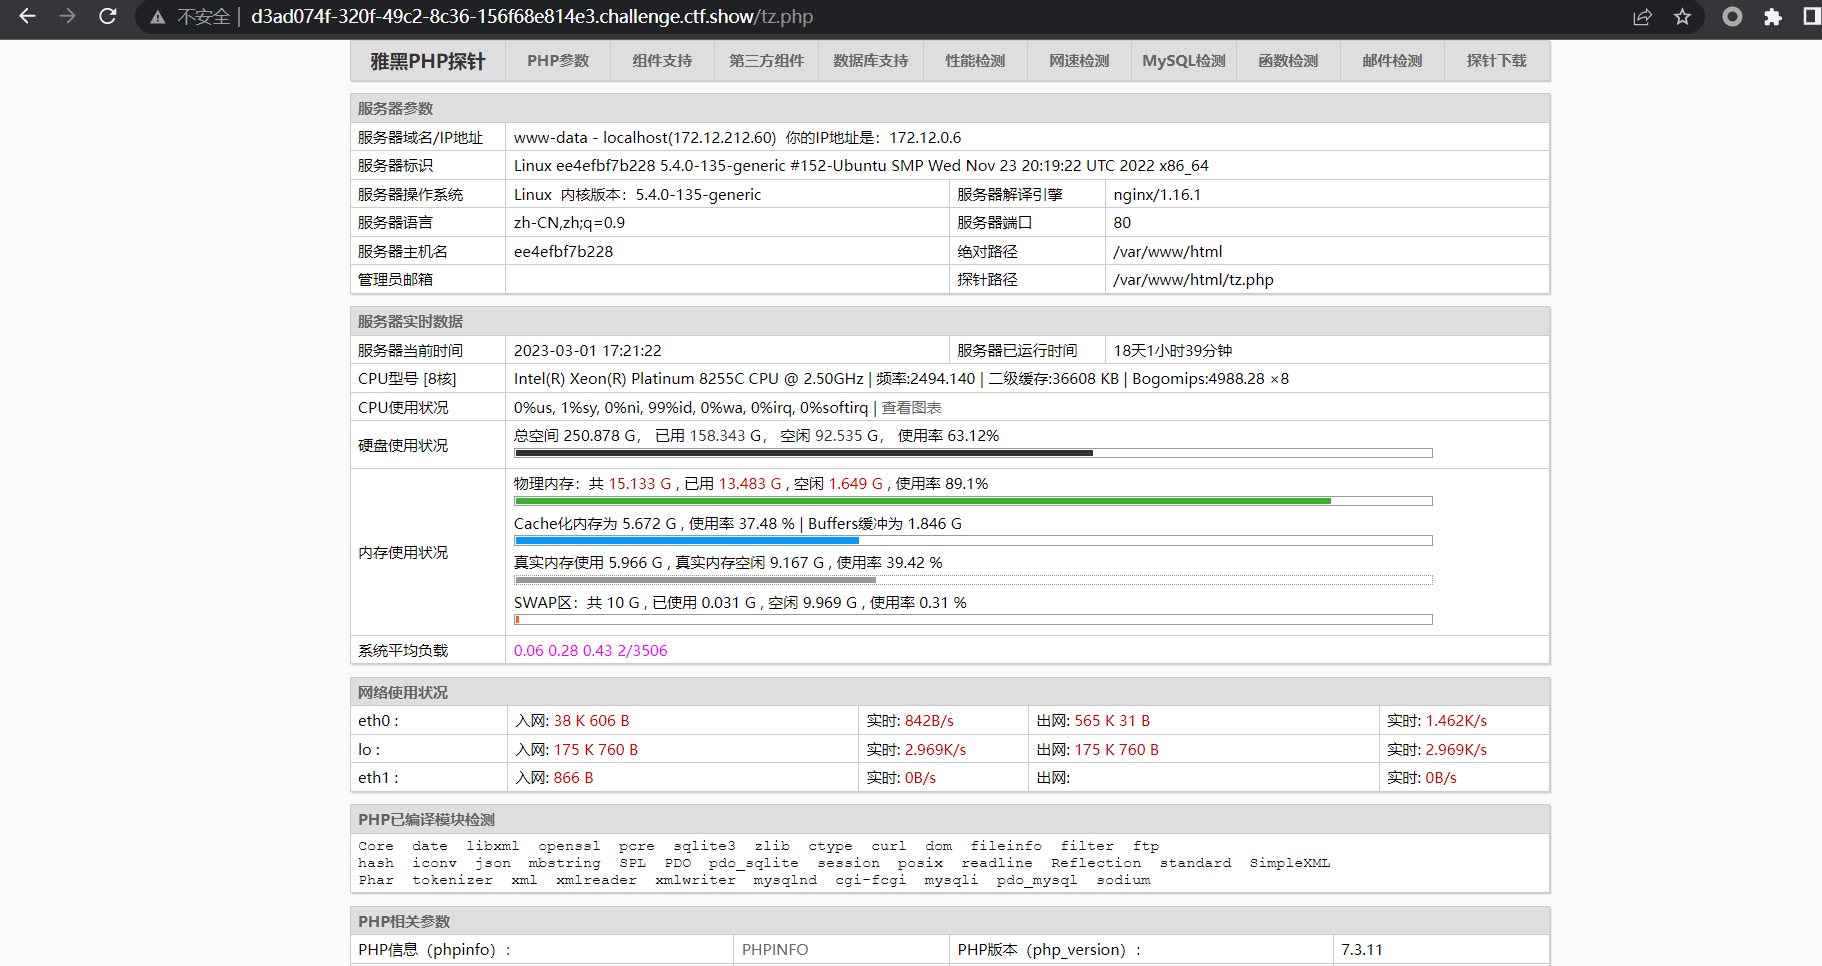This screenshot has width=1822, height=966.
Task: Click the PHP version value '7.3.11'
Action: [1361, 950]
